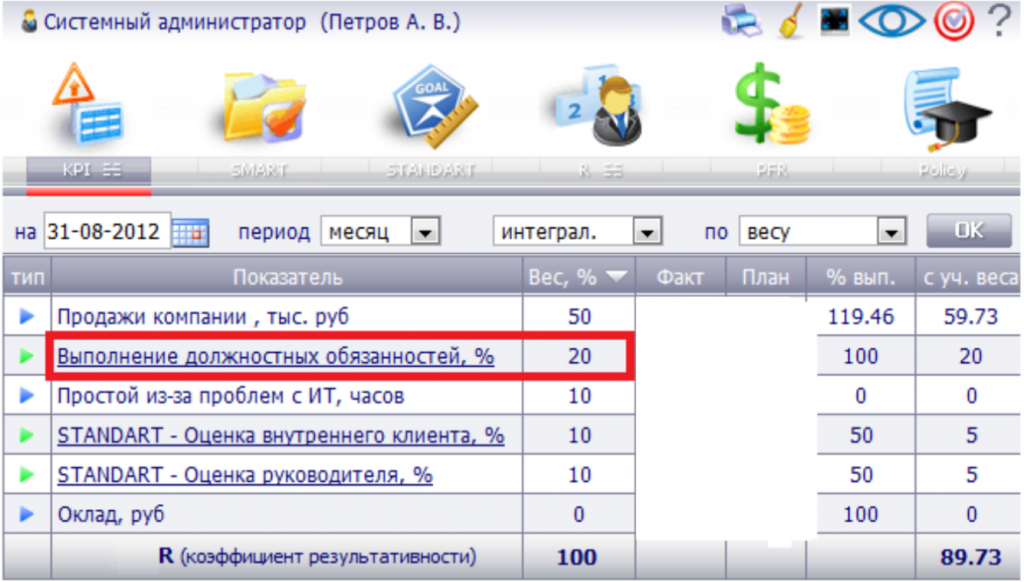Click the Системный администратор (Петров А. В.) title
Screen dimensions: 1024x582
(252, 22)
